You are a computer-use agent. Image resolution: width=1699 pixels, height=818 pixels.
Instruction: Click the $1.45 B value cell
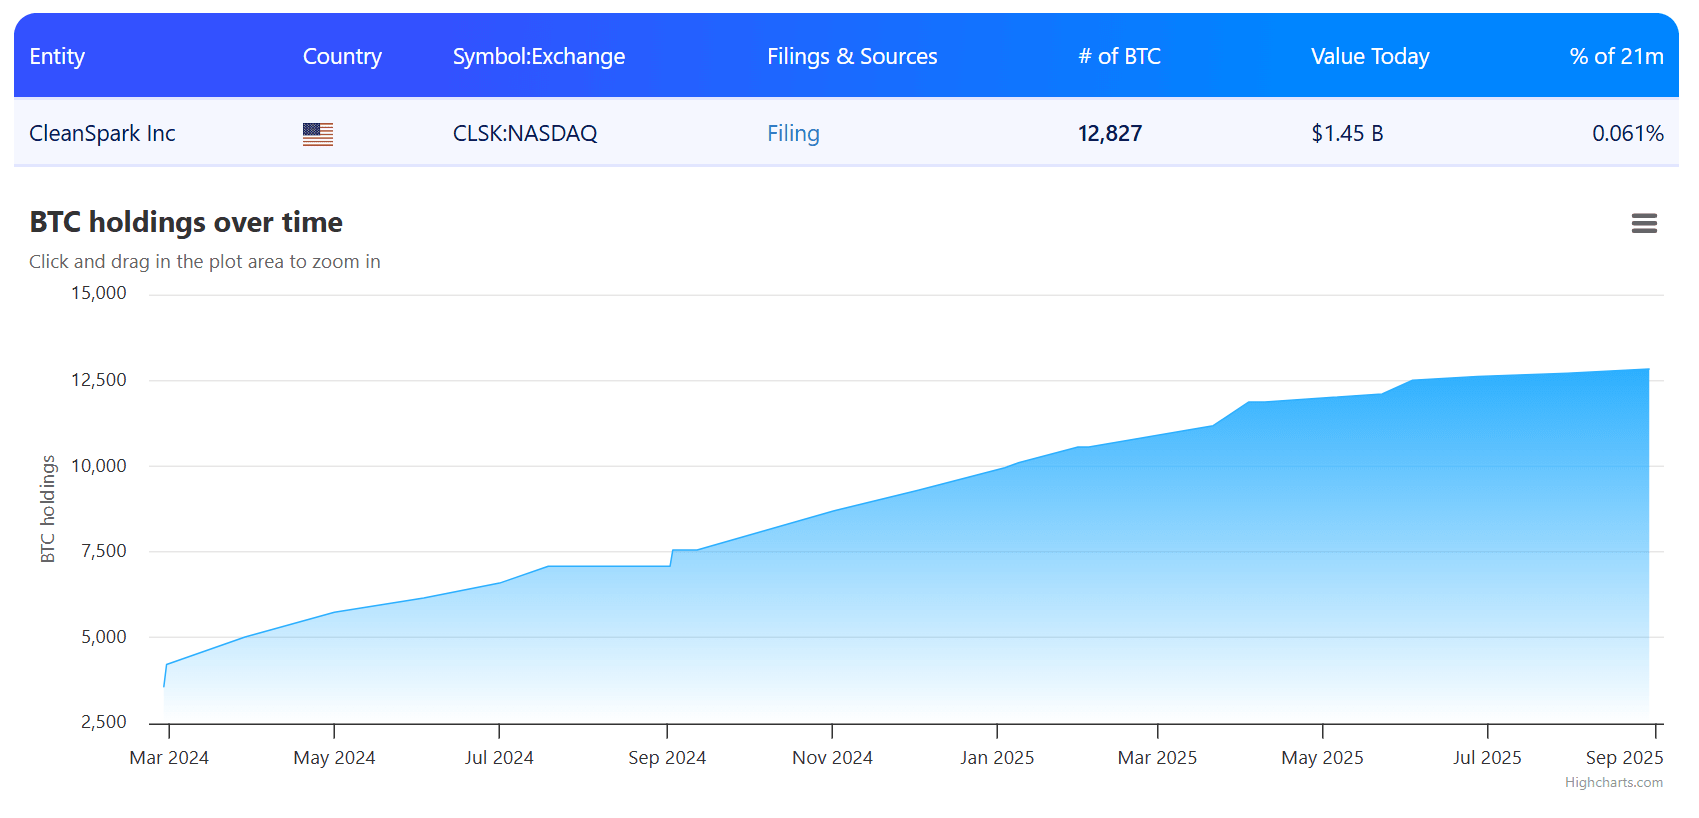(x=1347, y=134)
